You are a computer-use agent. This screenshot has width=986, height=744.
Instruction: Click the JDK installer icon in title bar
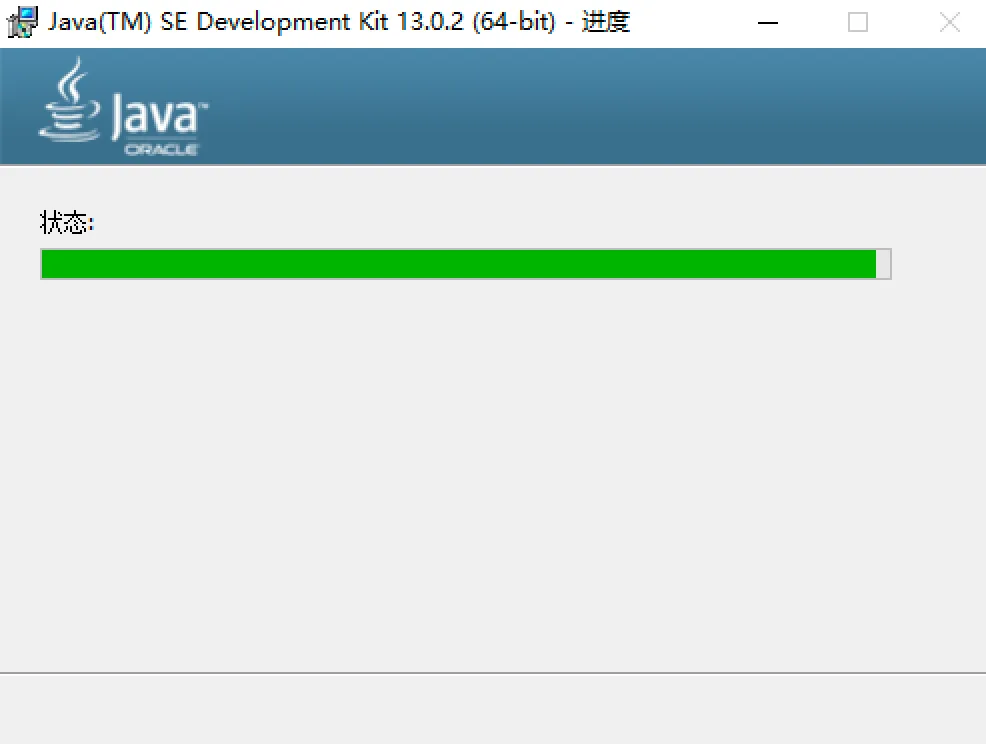click(x=22, y=22)
